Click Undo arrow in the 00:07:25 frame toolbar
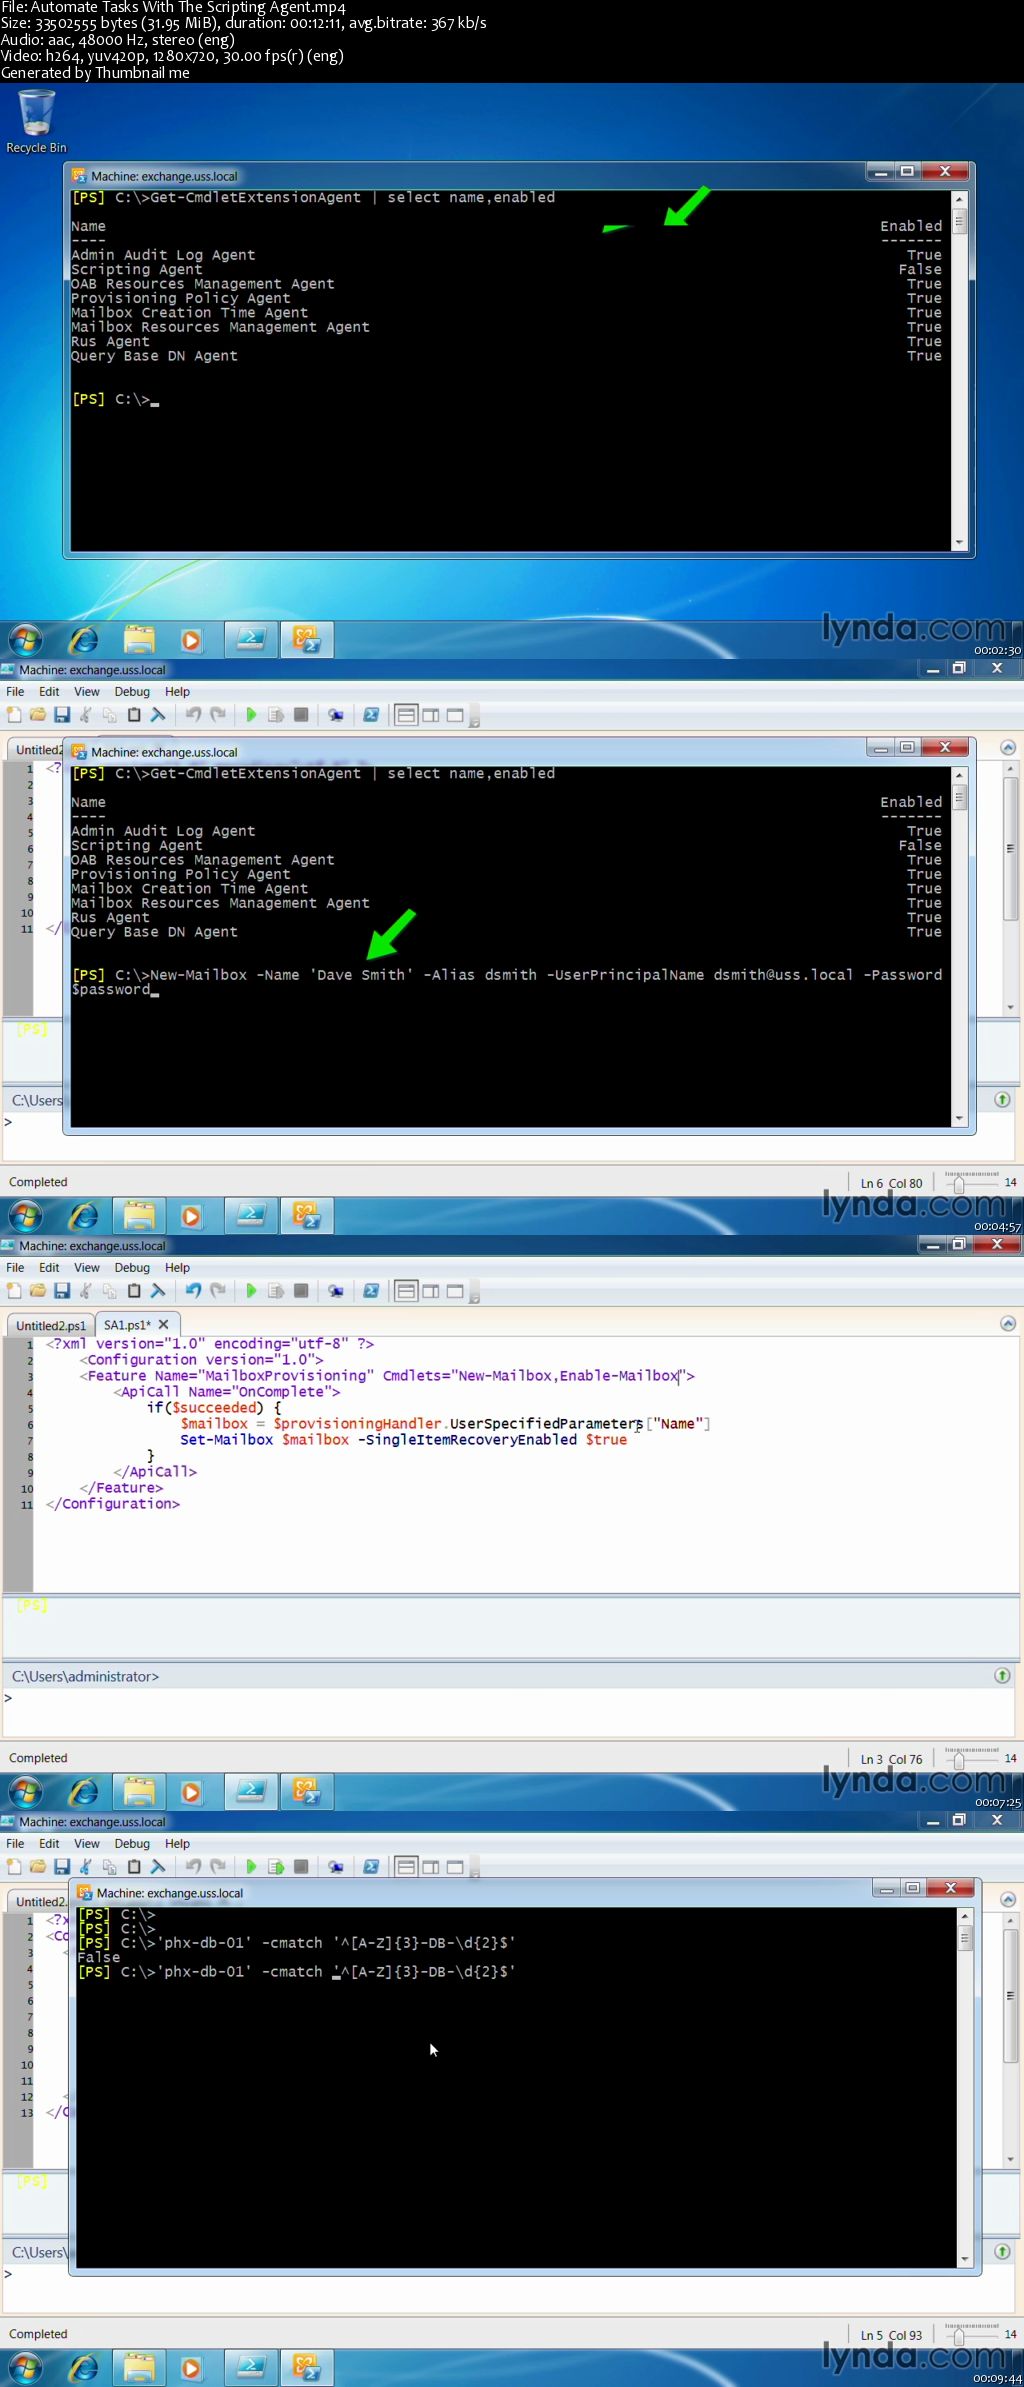The image size is (1024, 2387). [x=194, y=1291]
